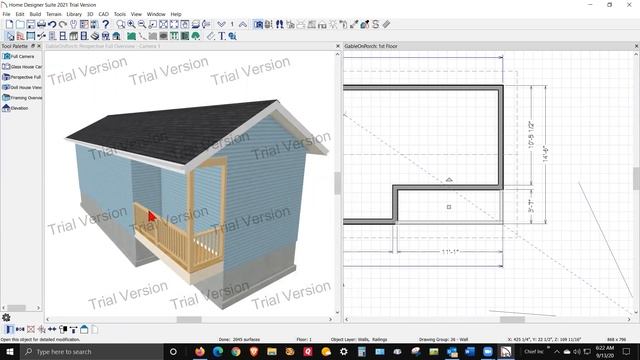Click the 14'-6" dimension label
This screenshot has height=360, width=640.
coord(545,154)
